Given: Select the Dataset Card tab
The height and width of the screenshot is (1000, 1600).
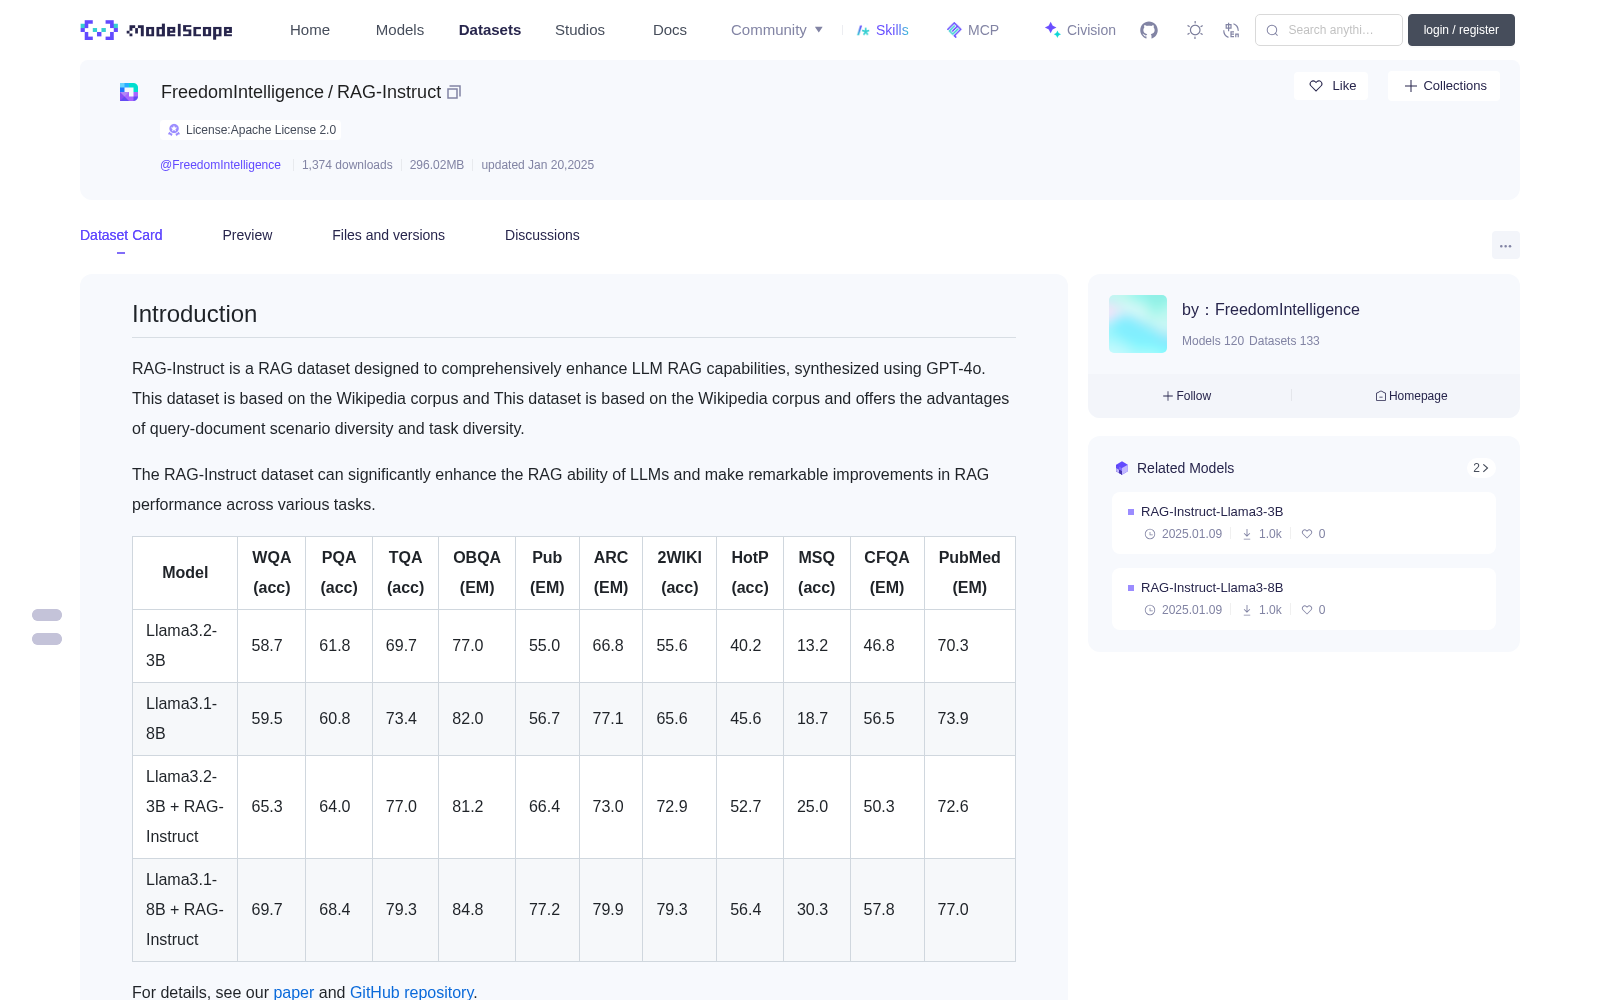Looking at the screenshot, I should (121, 235).
